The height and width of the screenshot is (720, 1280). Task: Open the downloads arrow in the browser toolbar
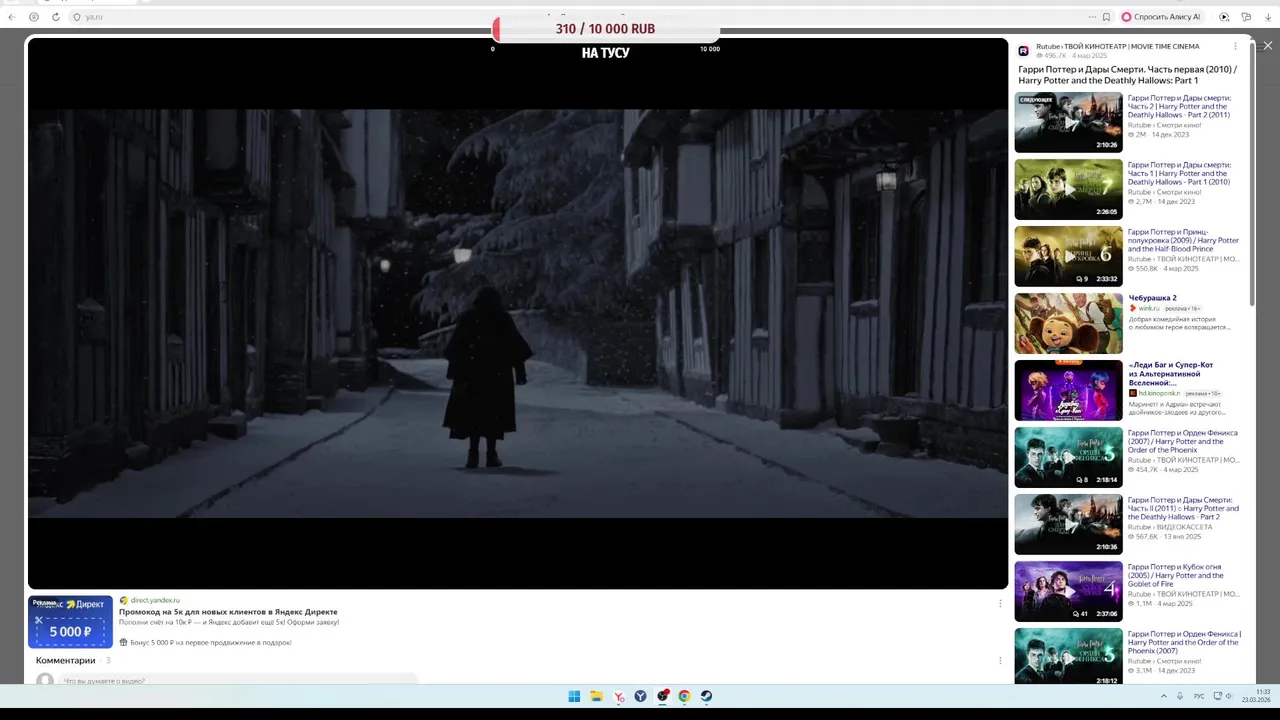[x=1268, y=17]
